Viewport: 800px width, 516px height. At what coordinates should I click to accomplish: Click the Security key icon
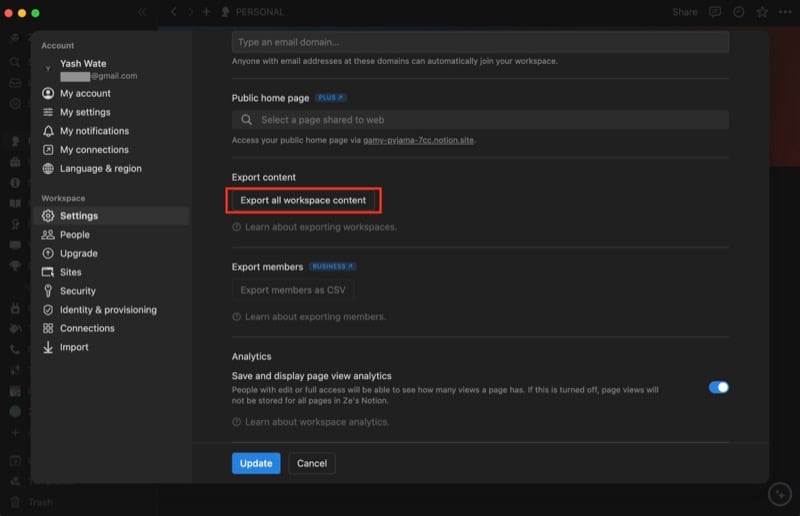click(48, 291)
